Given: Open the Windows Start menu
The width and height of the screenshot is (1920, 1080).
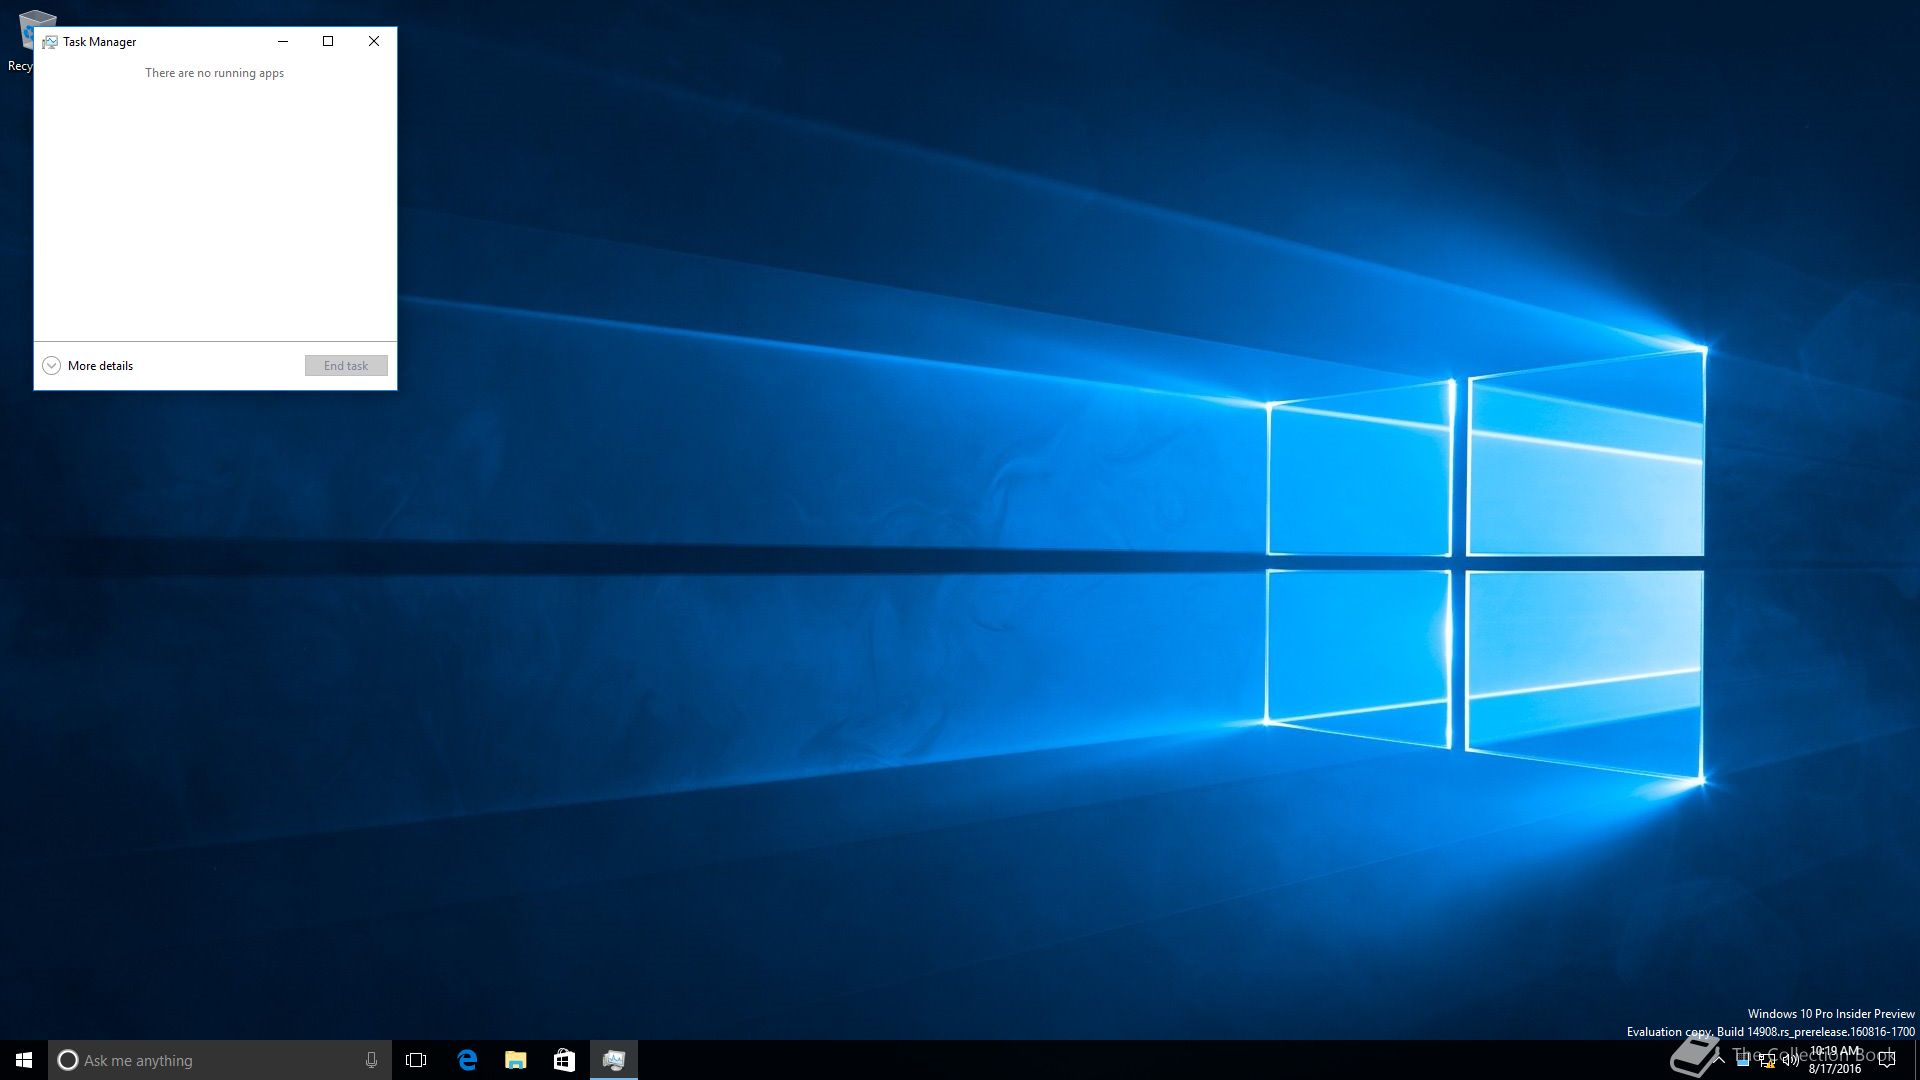Looking at the screenshot, I should [24, 1060].
